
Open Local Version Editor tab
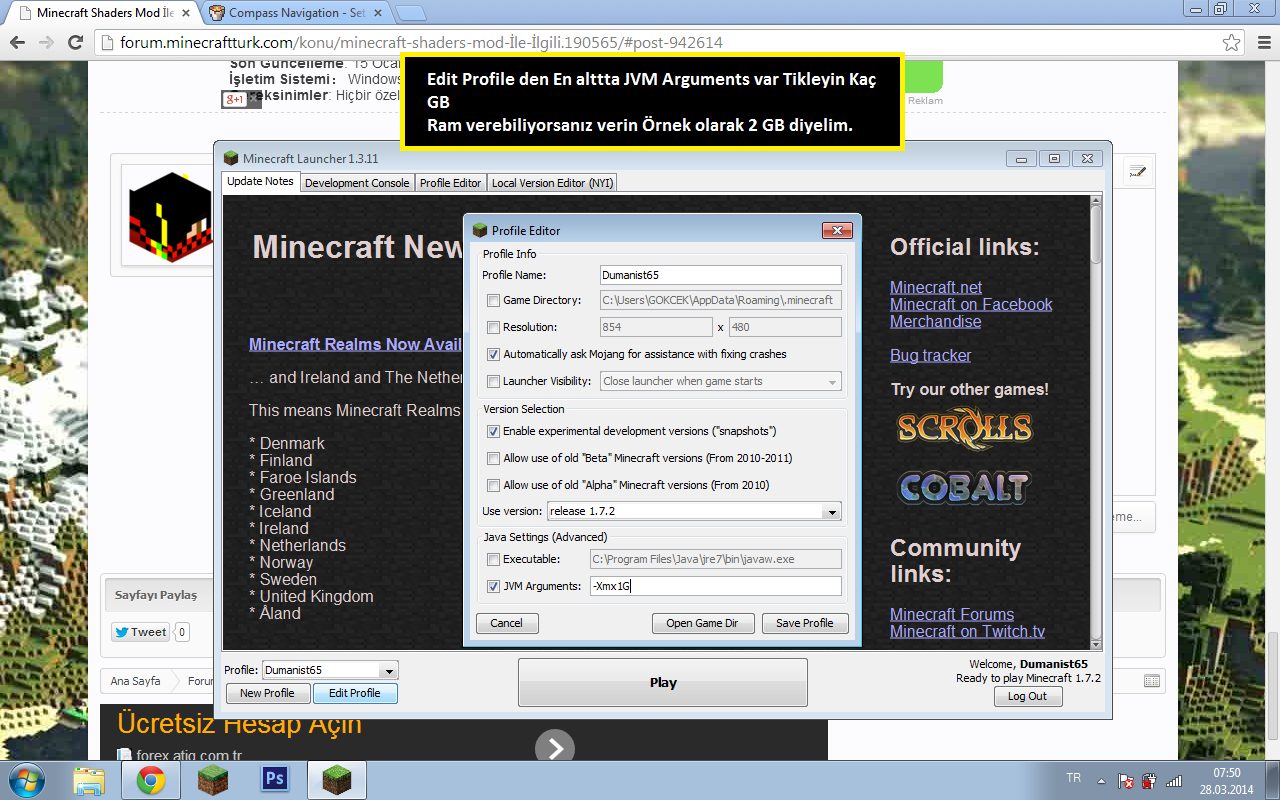(552, 183)
